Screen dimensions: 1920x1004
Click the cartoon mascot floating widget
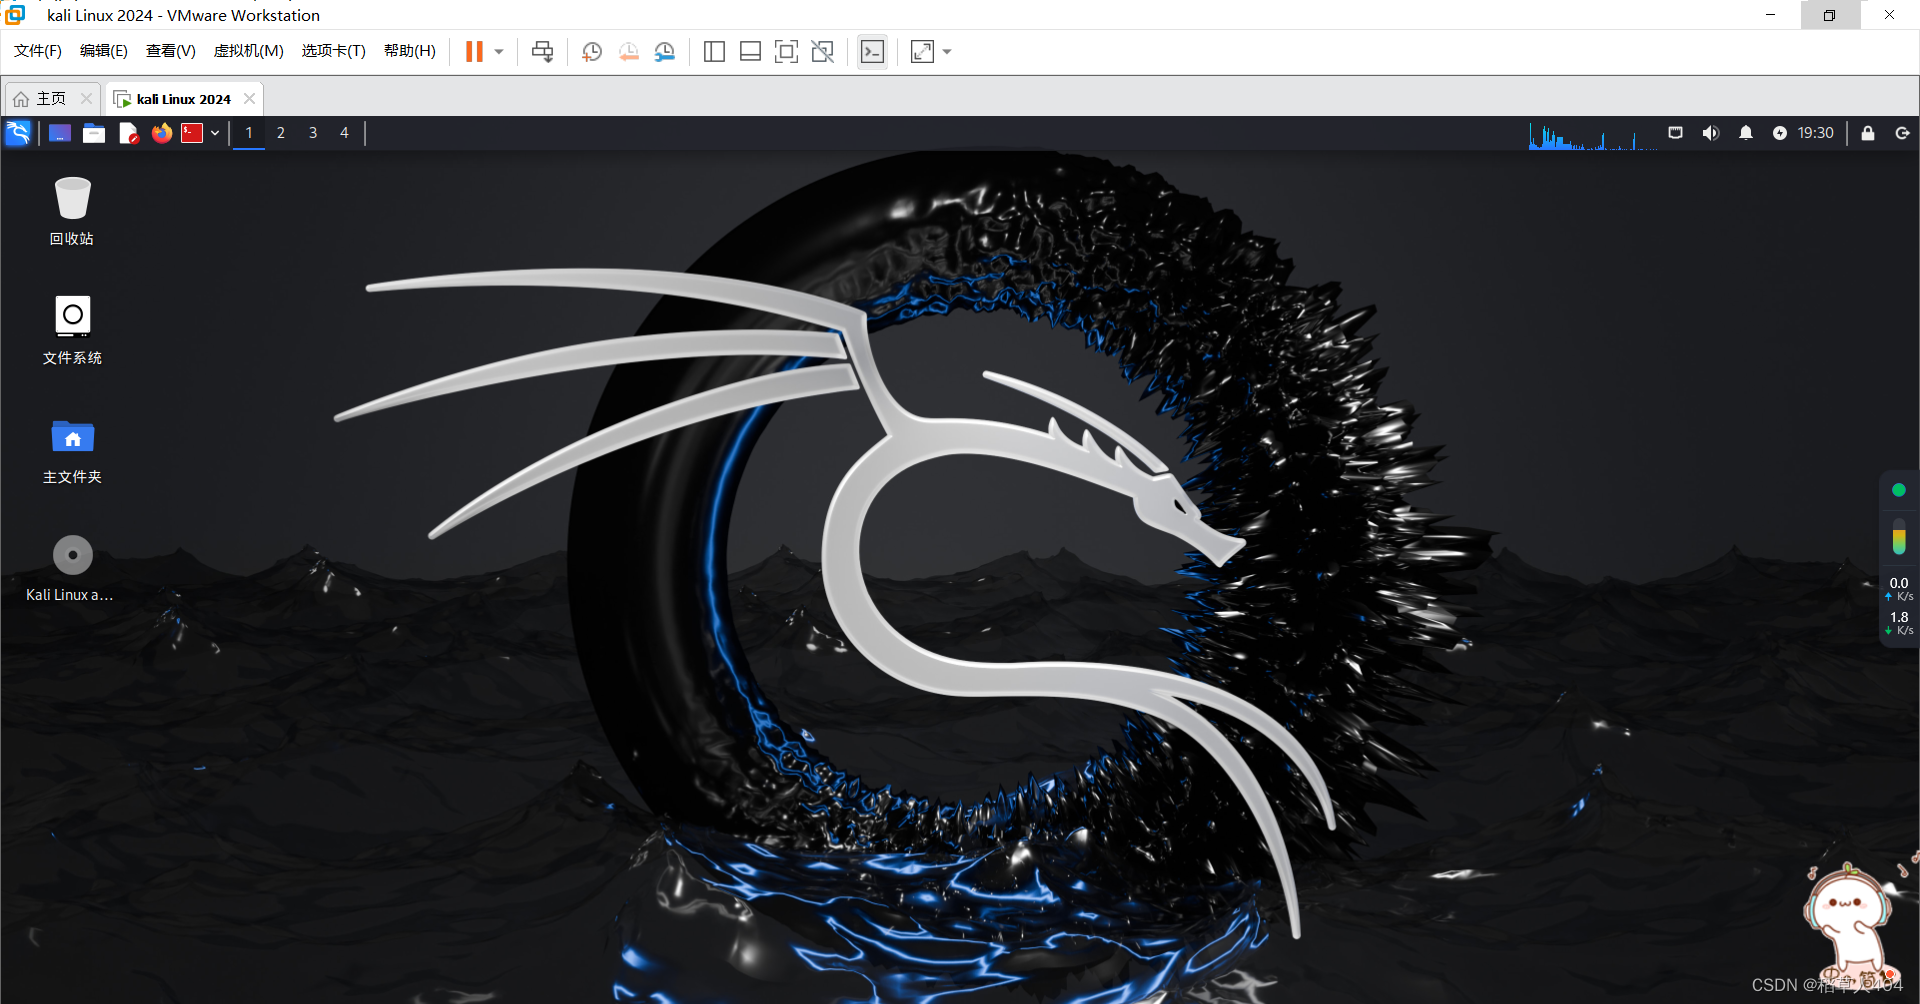[x=1850, y=925]
